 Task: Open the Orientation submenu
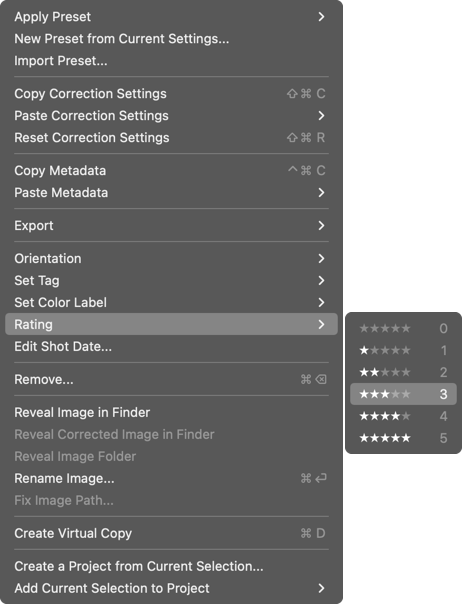(171, 258)
